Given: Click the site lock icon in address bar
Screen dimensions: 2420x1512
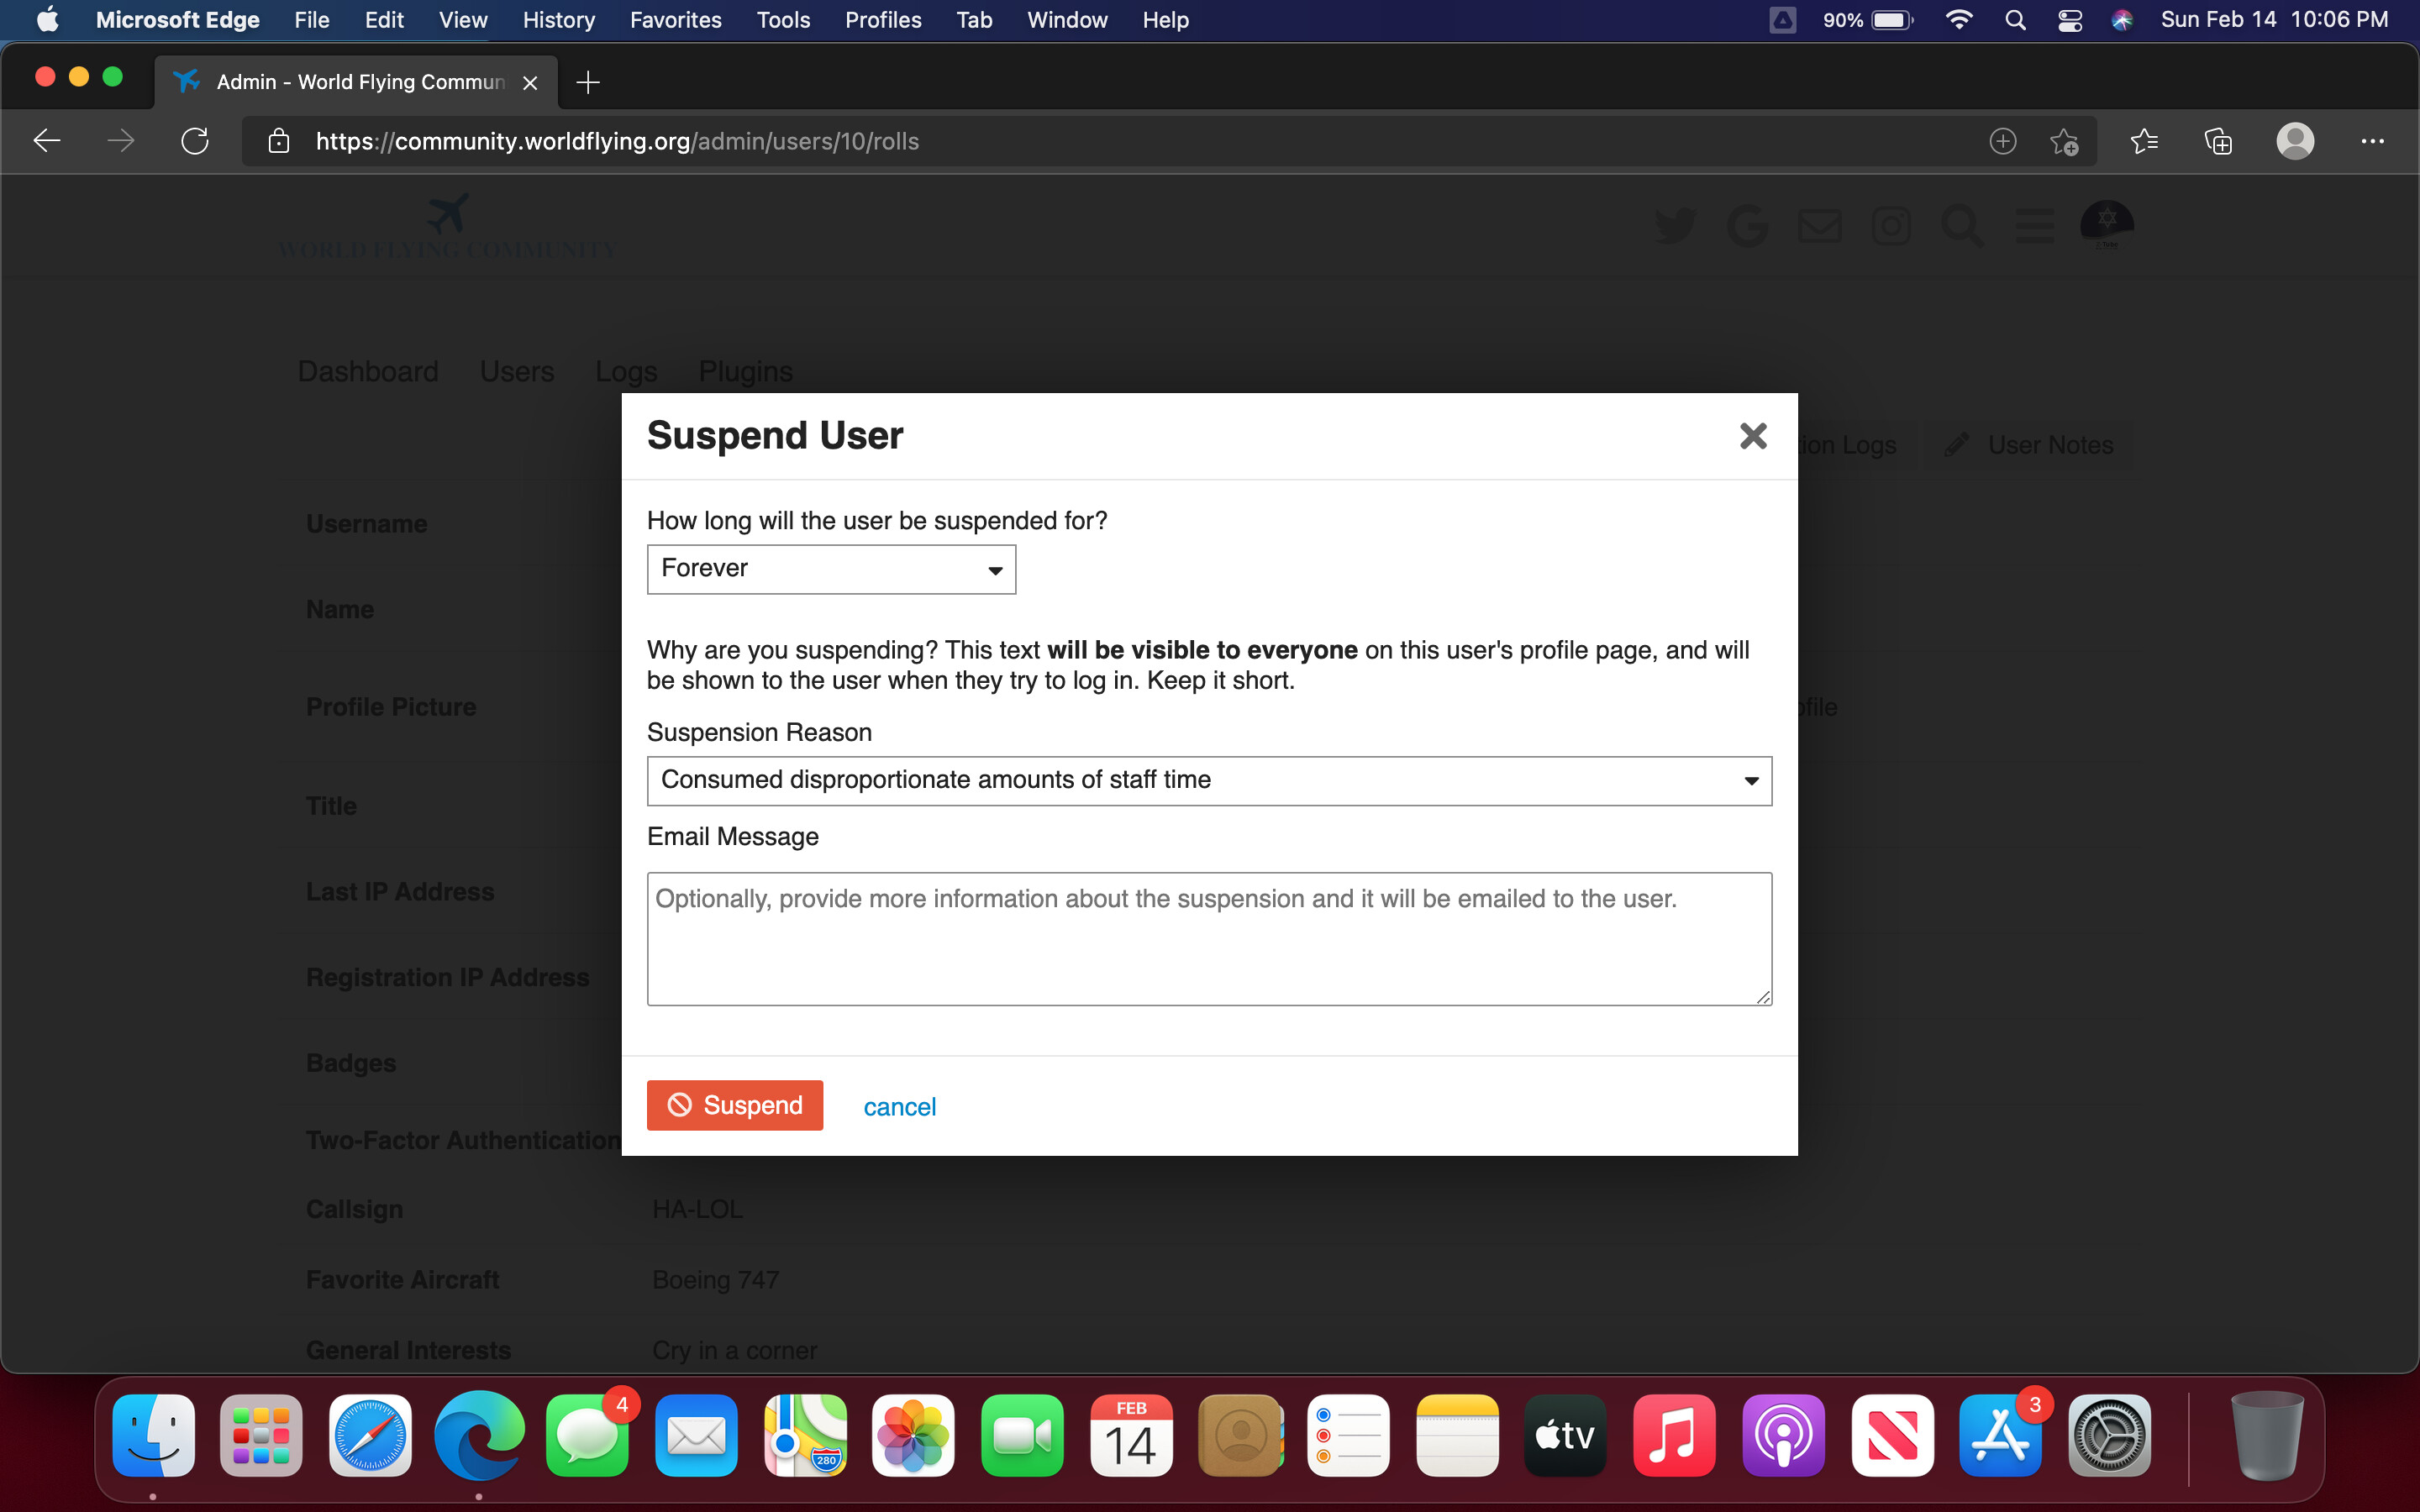Looking at the screenshot, I should click(279, 141).
